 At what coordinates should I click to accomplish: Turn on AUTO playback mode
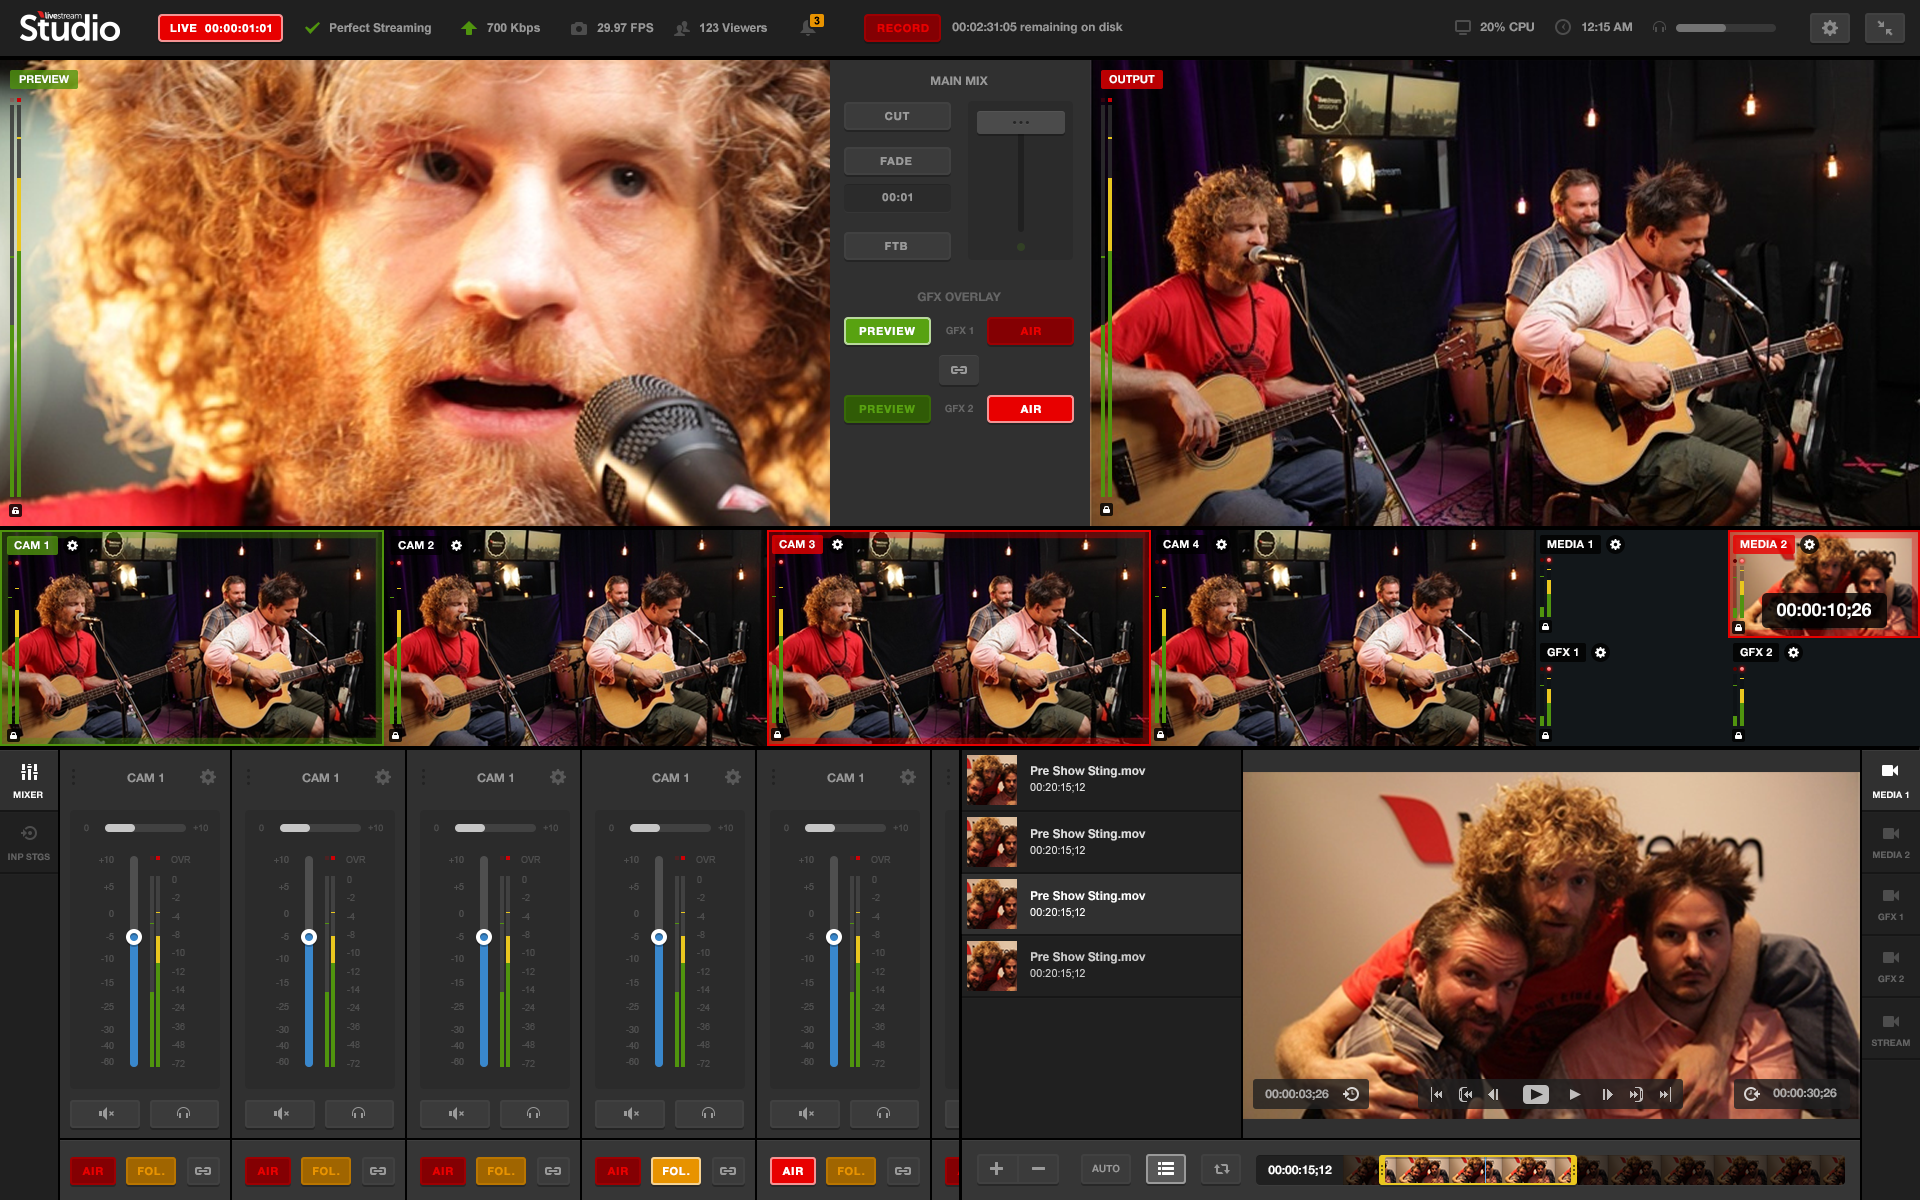1105,1168
